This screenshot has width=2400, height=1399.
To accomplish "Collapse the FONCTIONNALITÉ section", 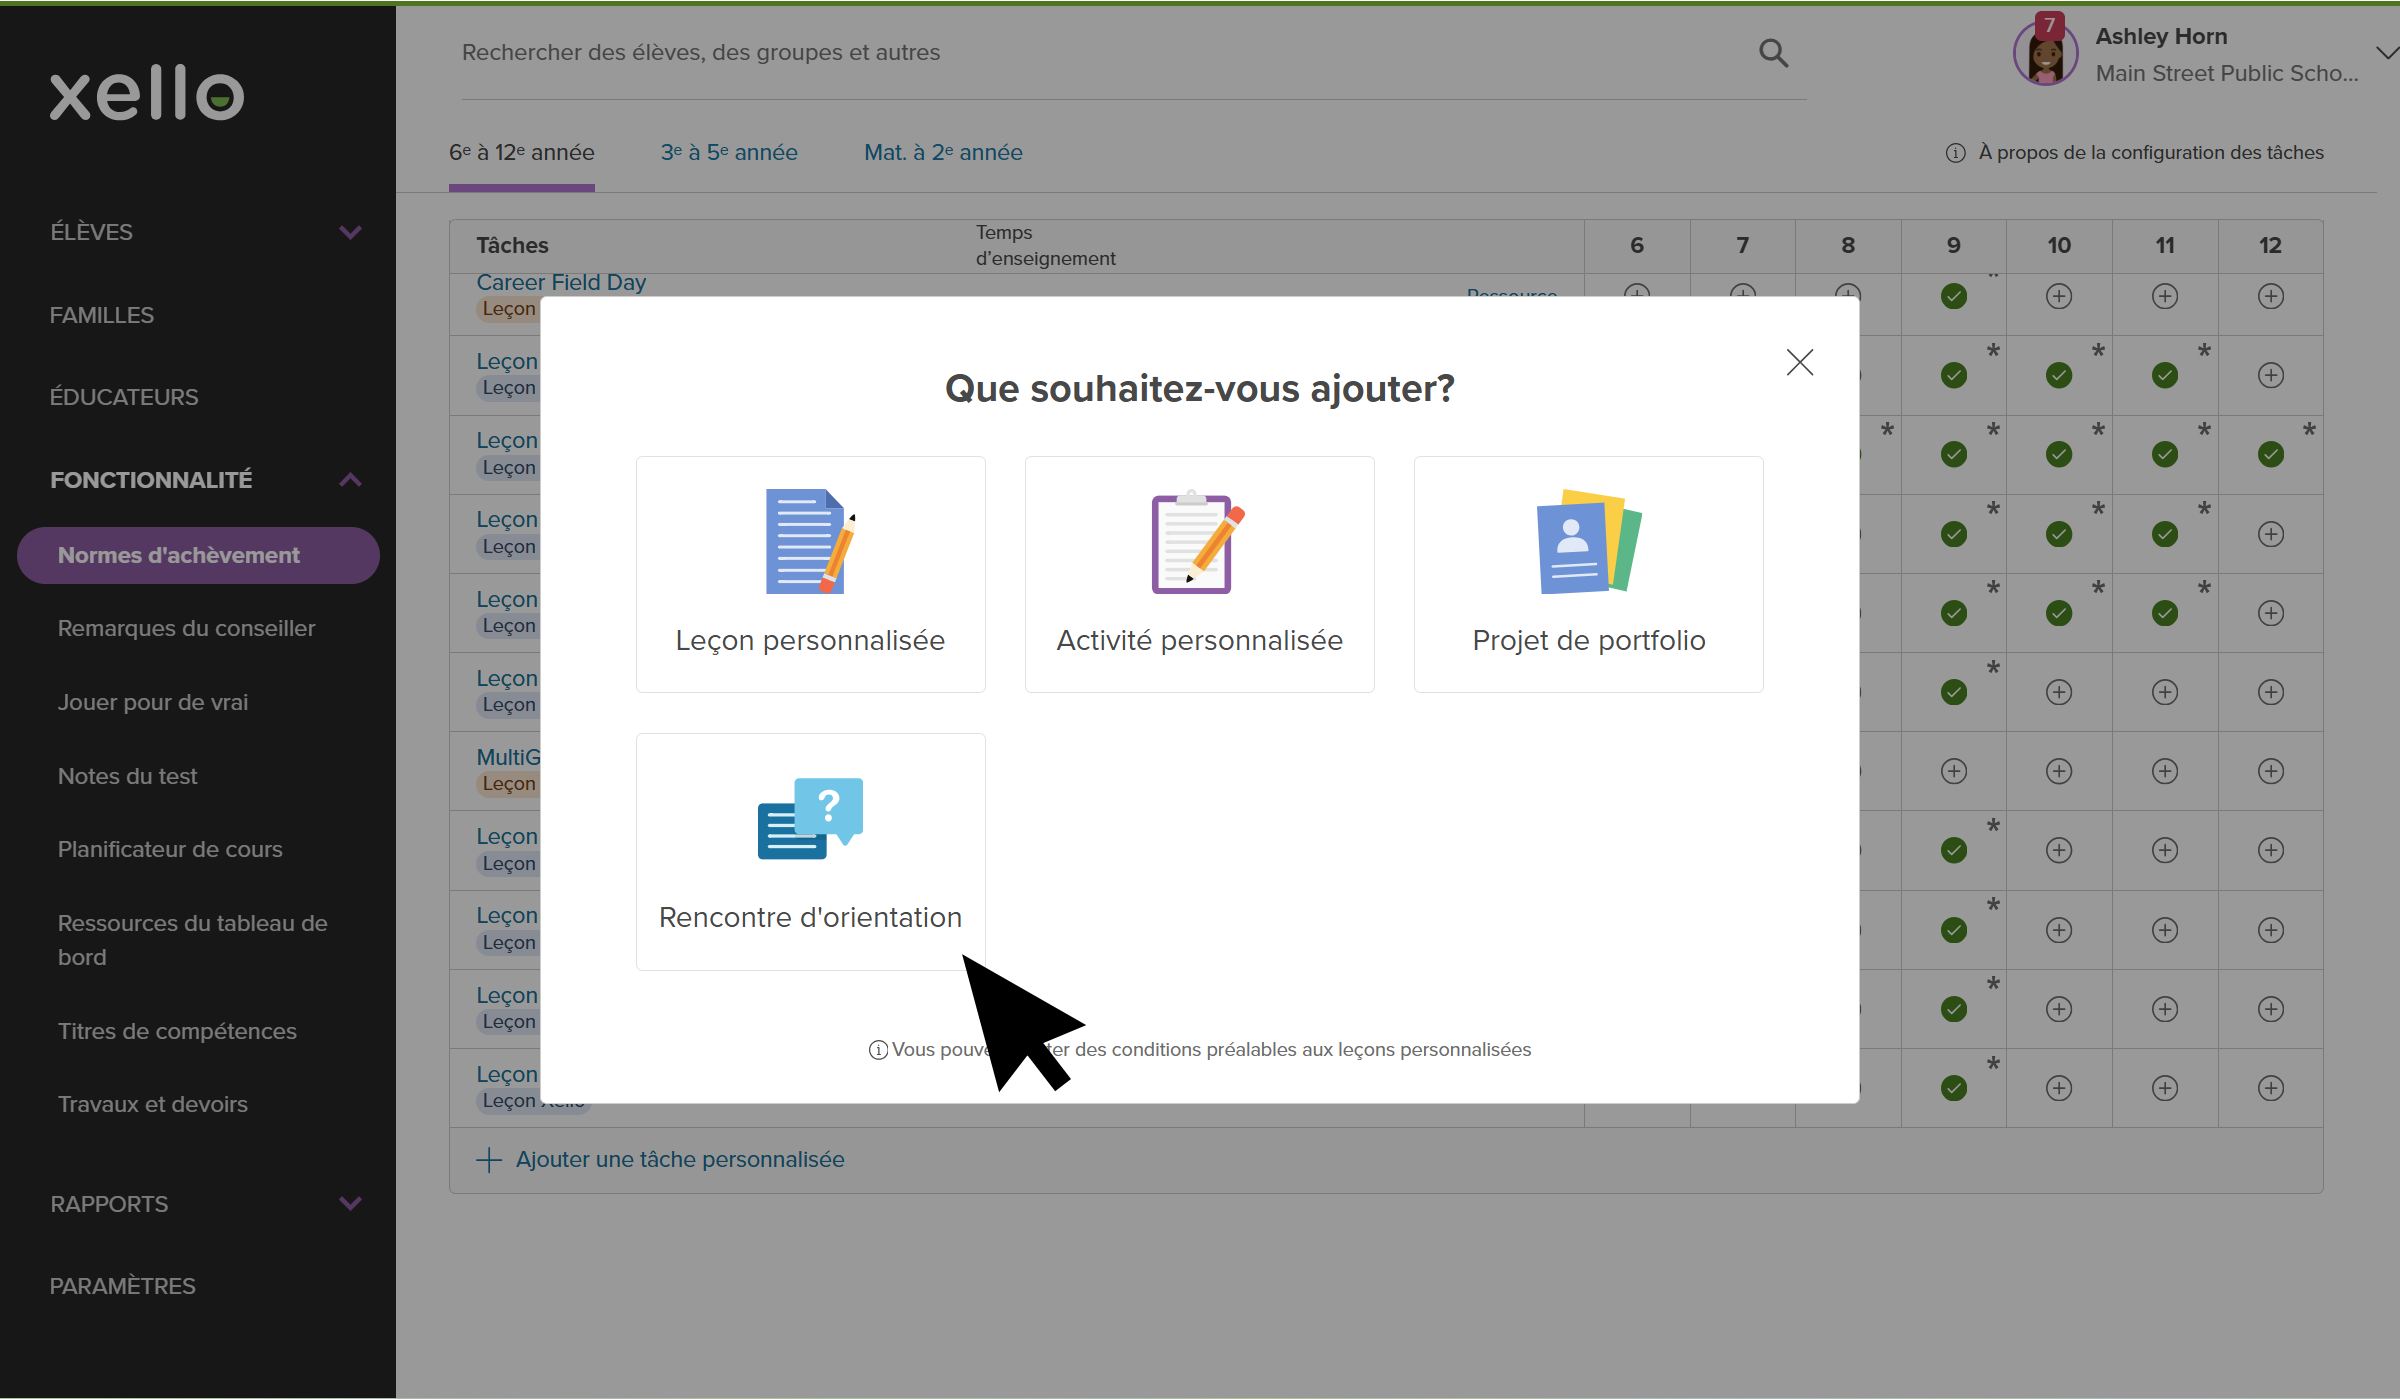I will point(349,480).
